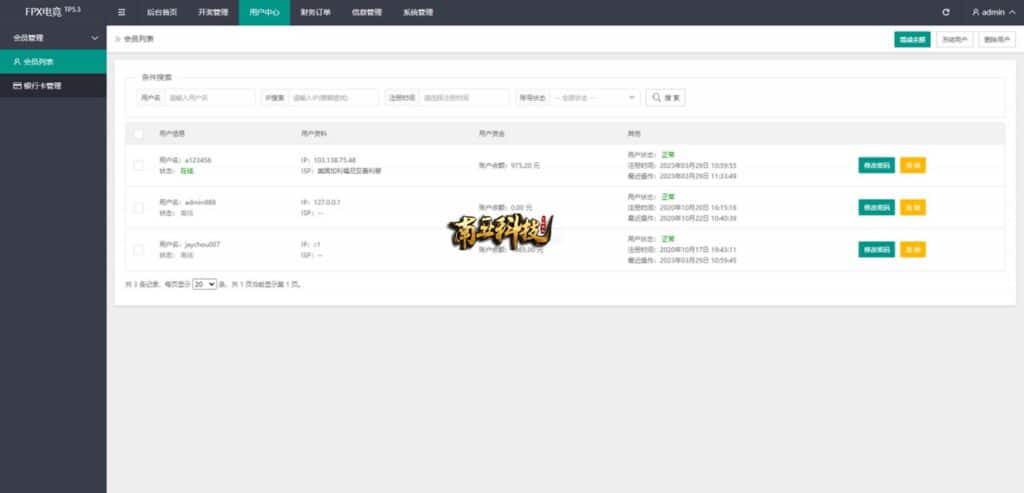1024x493 pixels.
Task: Check the box for user a123456
Action: pyautogui.click(x=138, y=166)
